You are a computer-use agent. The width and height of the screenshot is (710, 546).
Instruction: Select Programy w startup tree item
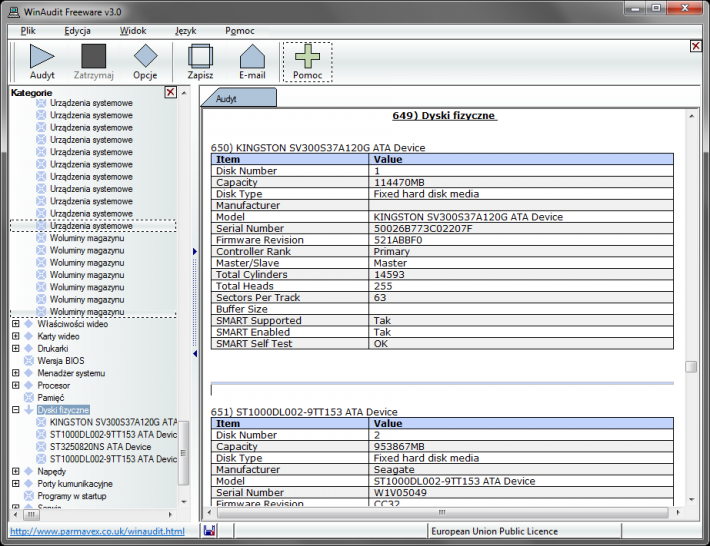coord(72,496)
